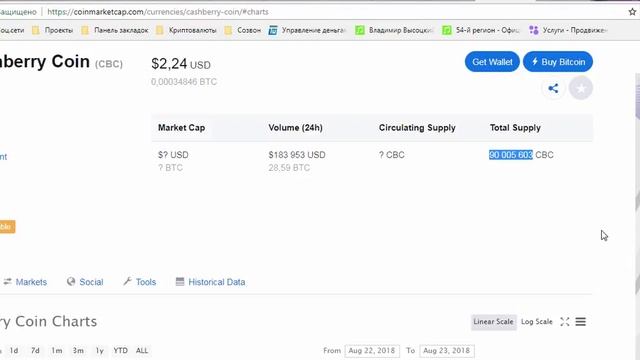Click the Get Wallet button
This screenshot has height=360, width=640.
pos(492,62)
